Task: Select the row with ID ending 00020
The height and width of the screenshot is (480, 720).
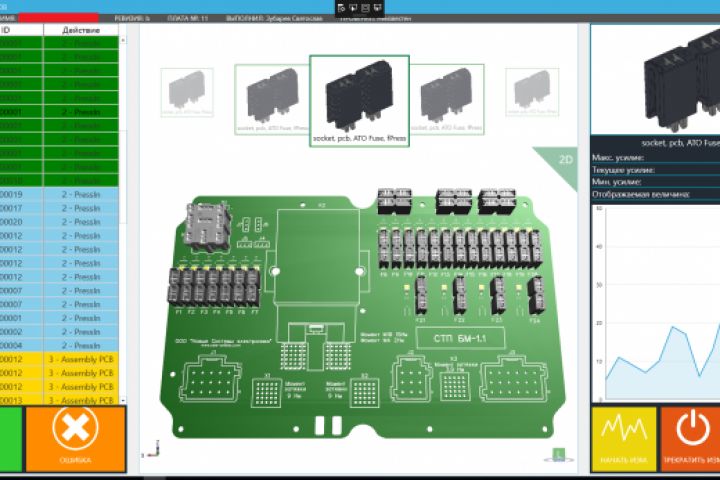Action: click(59, 222)
